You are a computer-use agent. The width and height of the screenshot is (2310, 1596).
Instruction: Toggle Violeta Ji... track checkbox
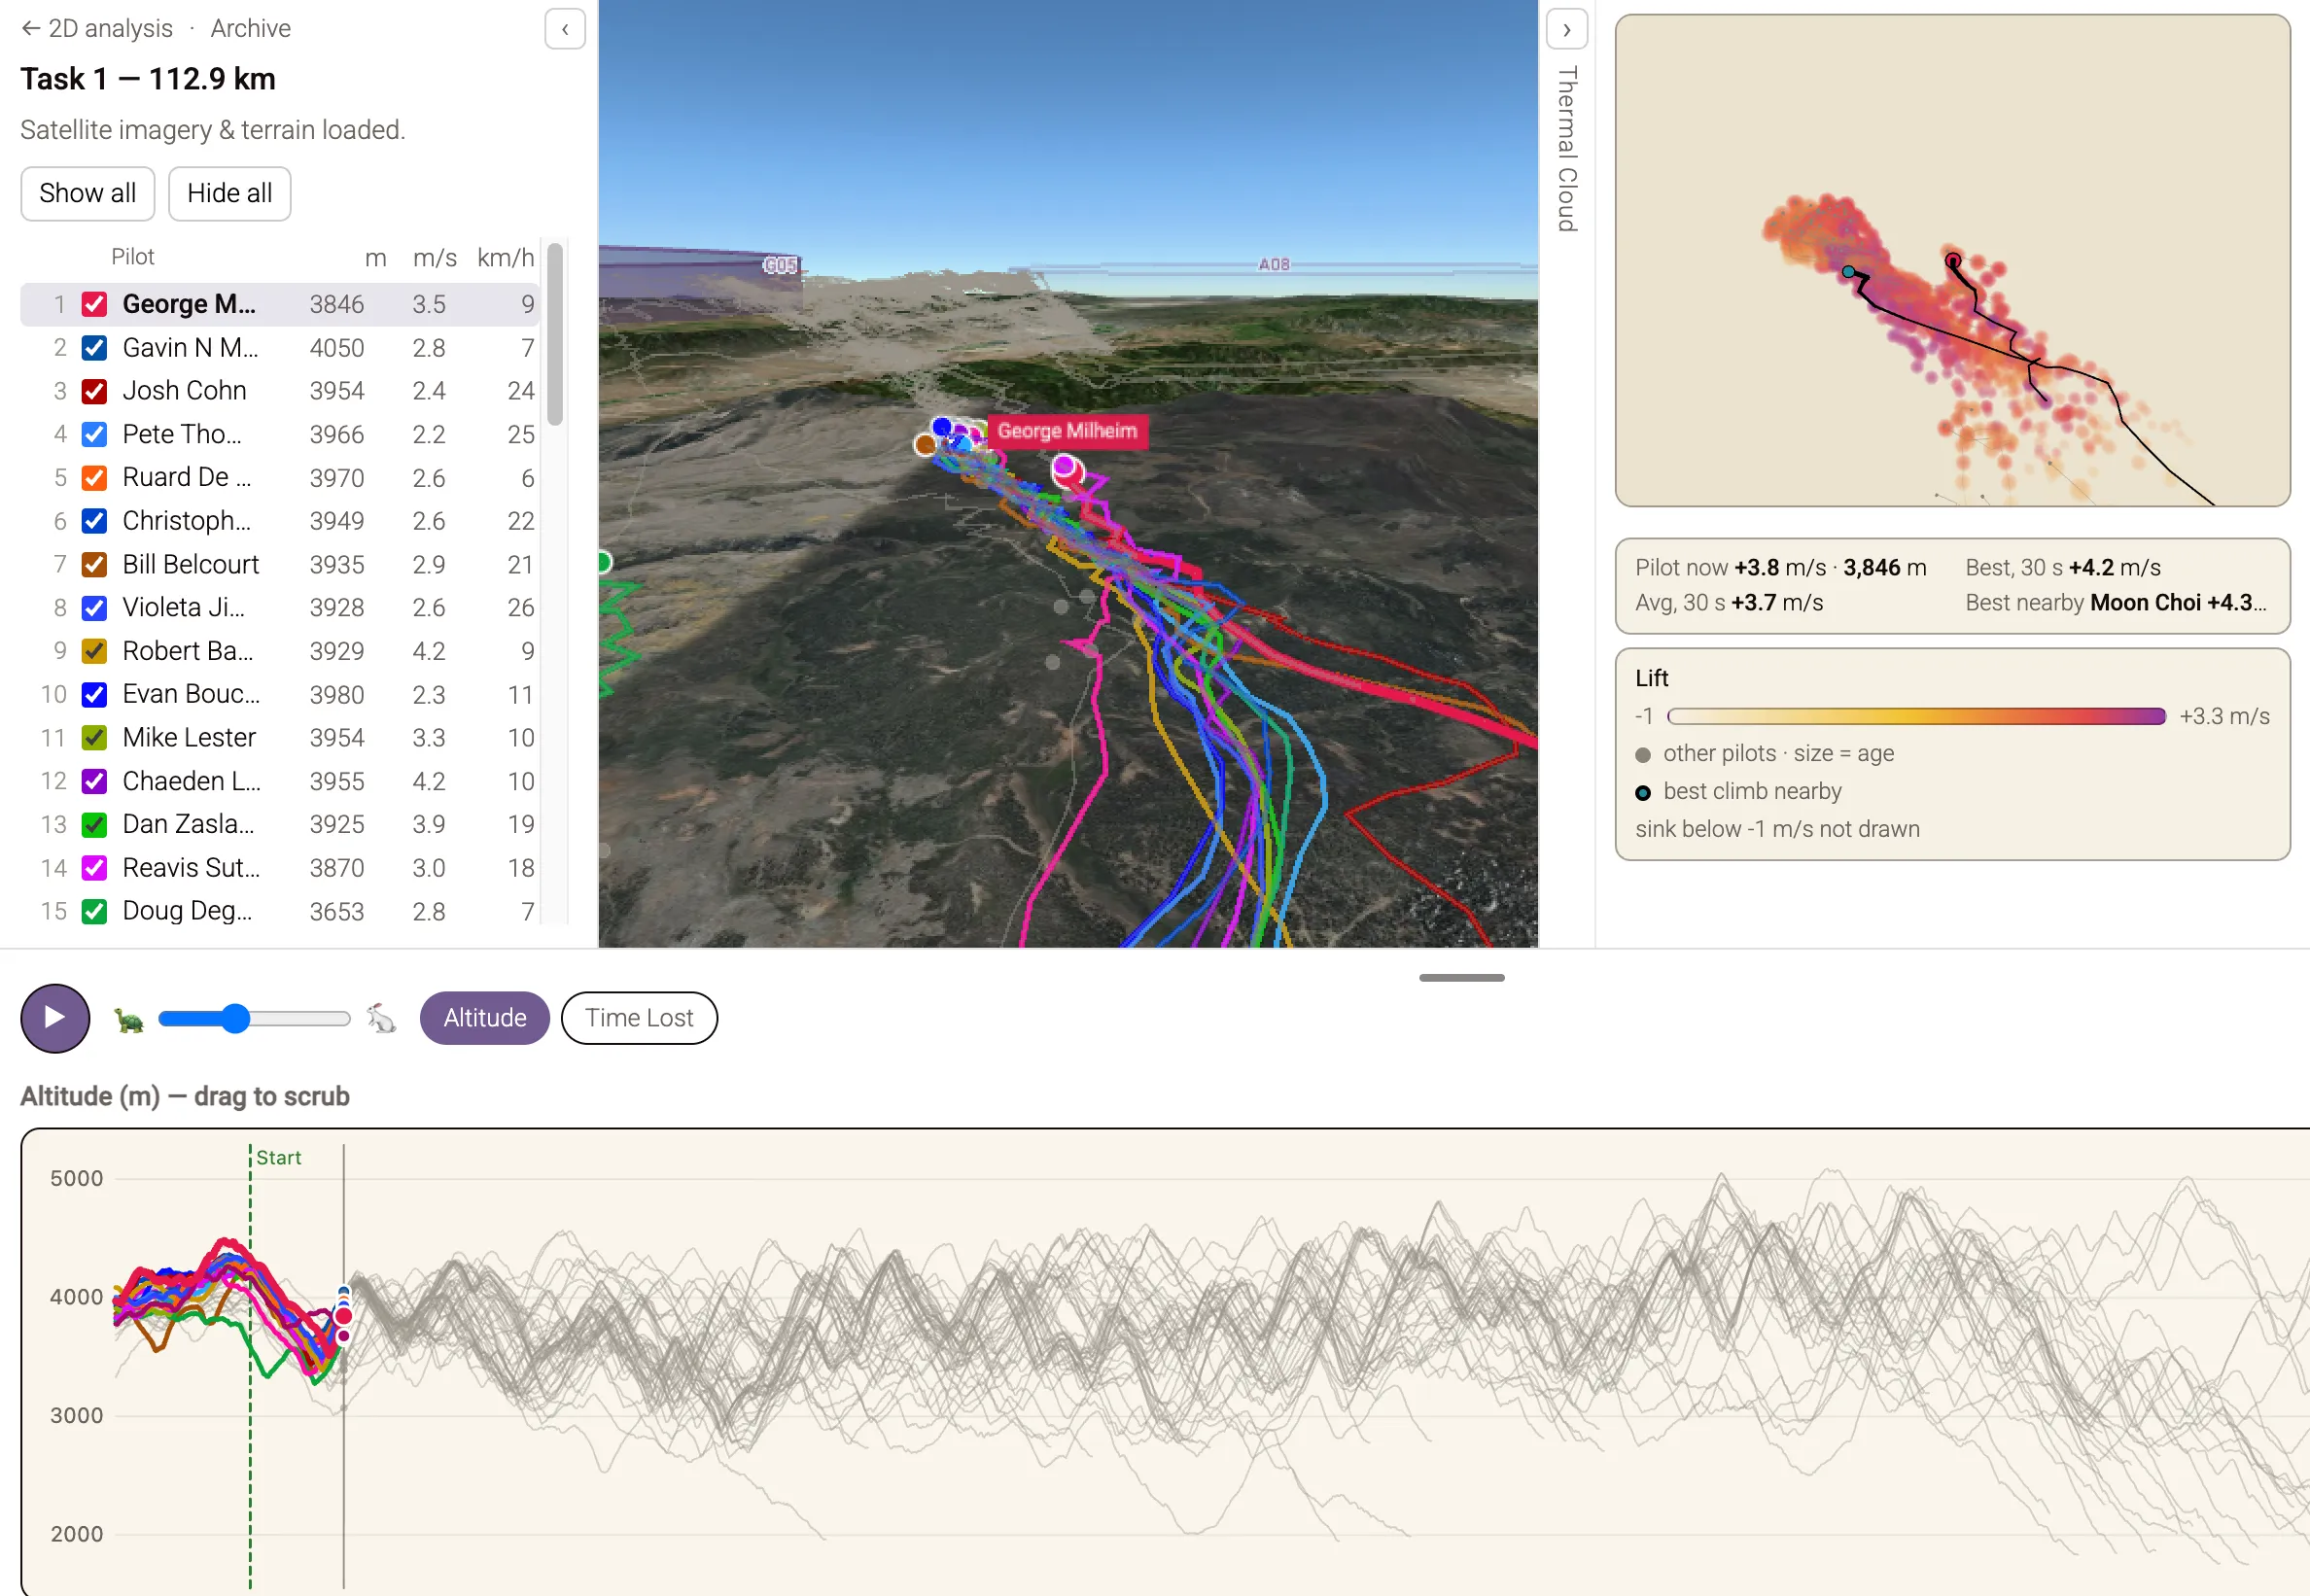pos(95,608)
